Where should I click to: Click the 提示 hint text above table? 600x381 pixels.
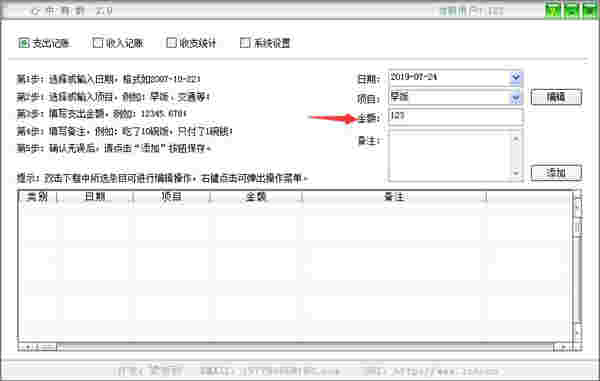pos(163,178)
